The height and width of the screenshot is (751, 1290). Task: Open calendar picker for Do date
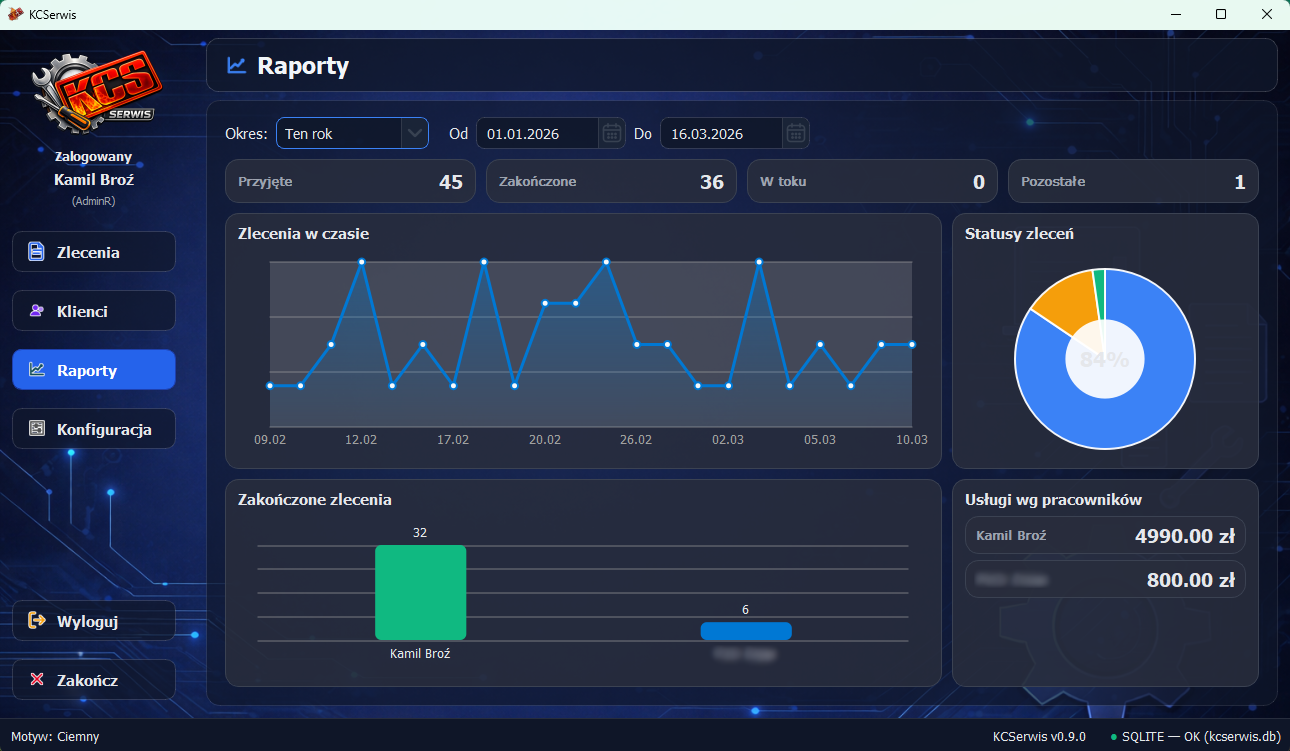[x=795, y=133]
